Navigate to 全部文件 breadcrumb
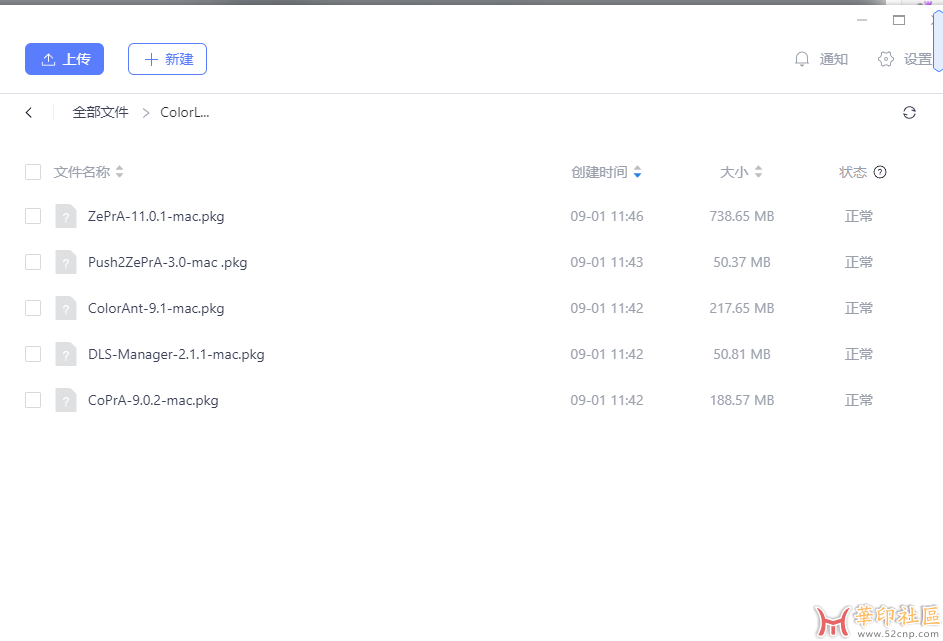Image resolution: width=943 pixels, height=641 pixels. coord(100,112)
